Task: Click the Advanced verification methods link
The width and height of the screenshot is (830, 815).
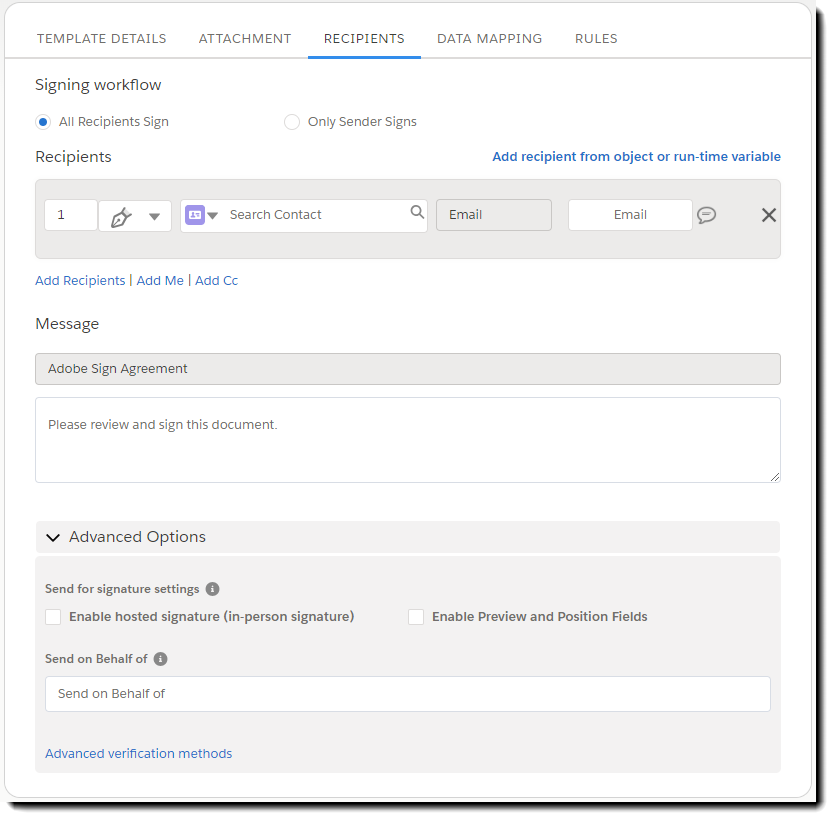Action: [x=138, y=753]
